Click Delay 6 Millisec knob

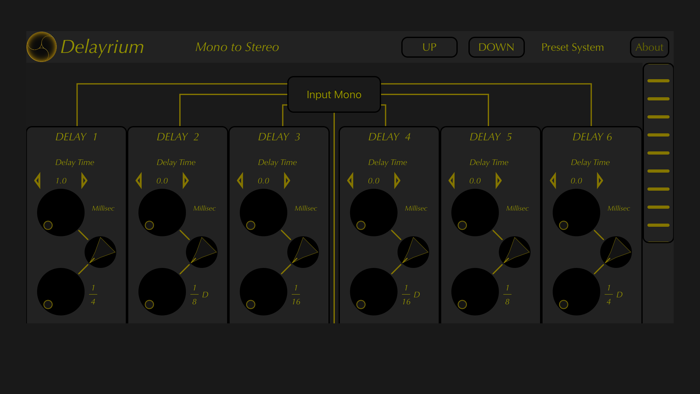[x=576, y=212]
